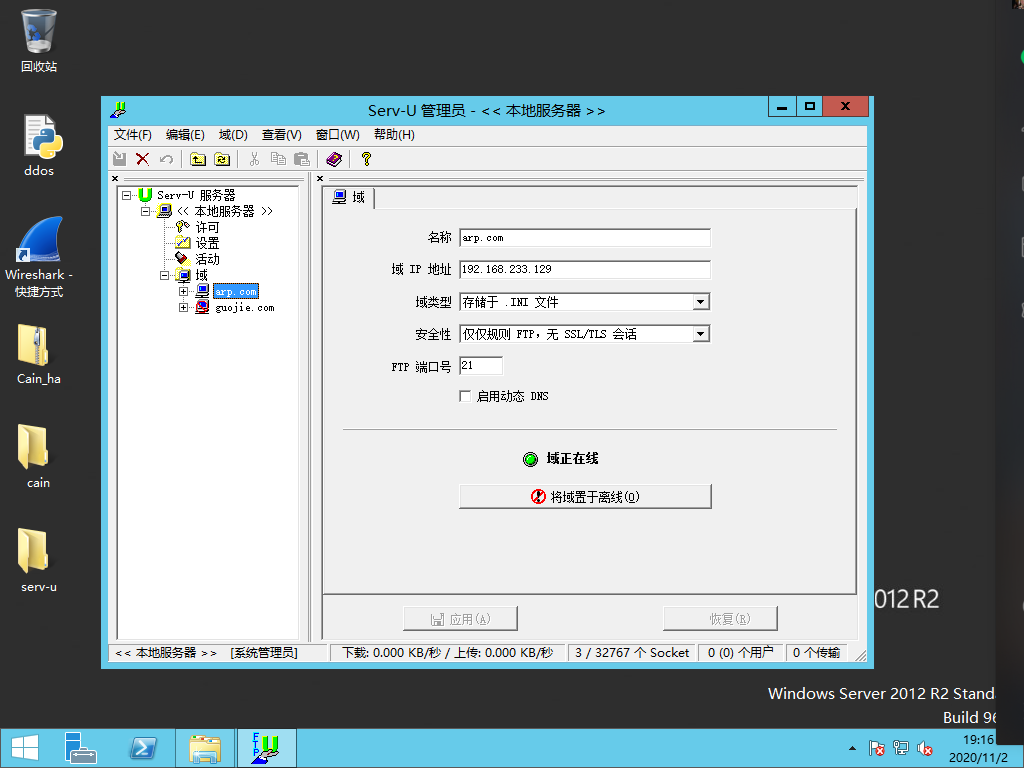
Task: Open the 编辑(E) menu
Action: click(185, 135)
